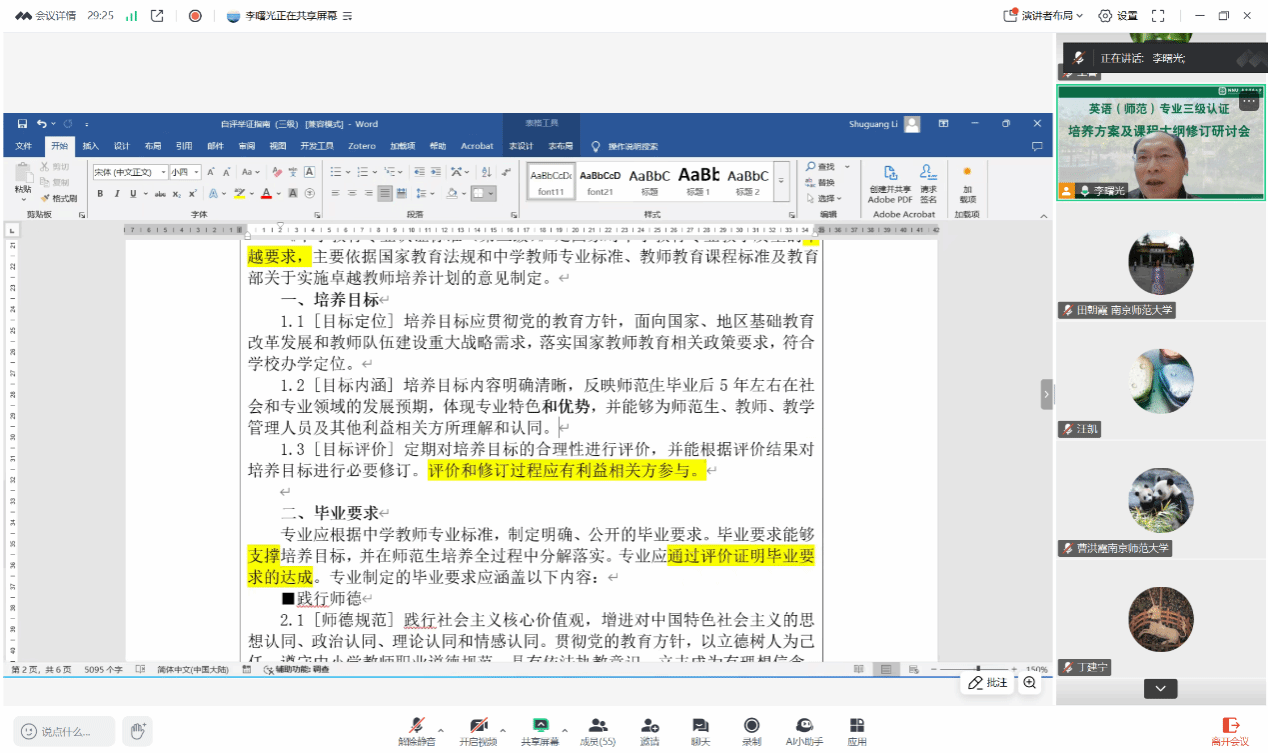Click the Share Screen icon
Image resolution: width=1268 pixels, height=753 pixels.
point(540,726)
